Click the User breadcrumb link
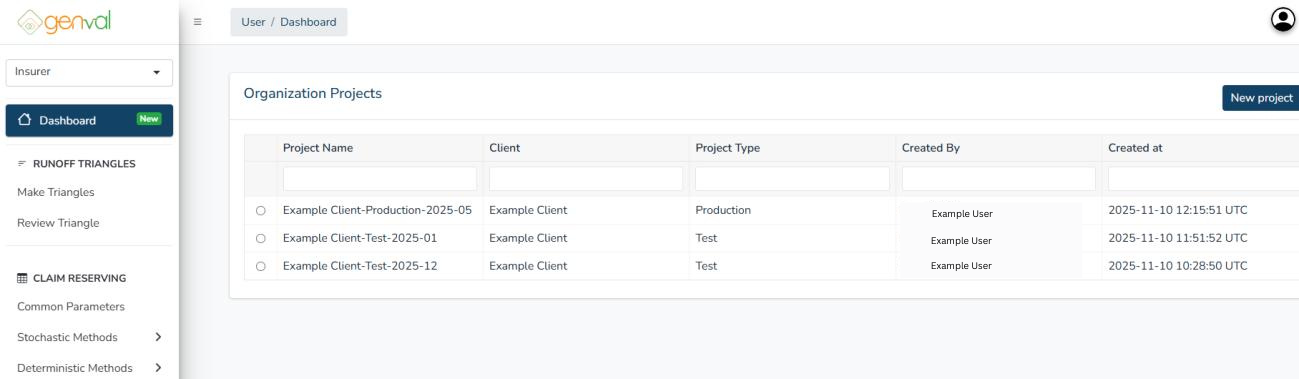The width and height of the screenshot is (1299, 379). click(253, 22)
